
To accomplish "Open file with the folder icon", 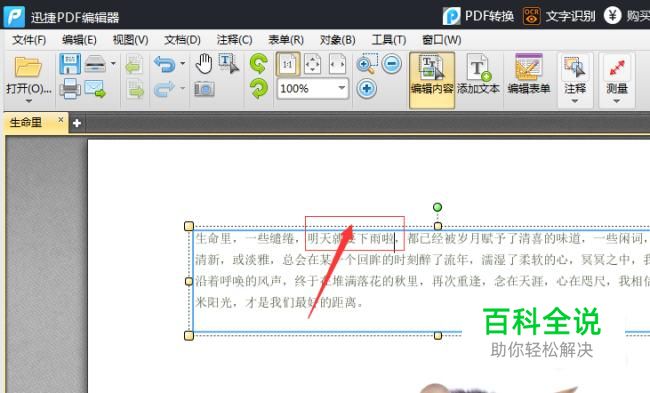I will tap(28, 66).
